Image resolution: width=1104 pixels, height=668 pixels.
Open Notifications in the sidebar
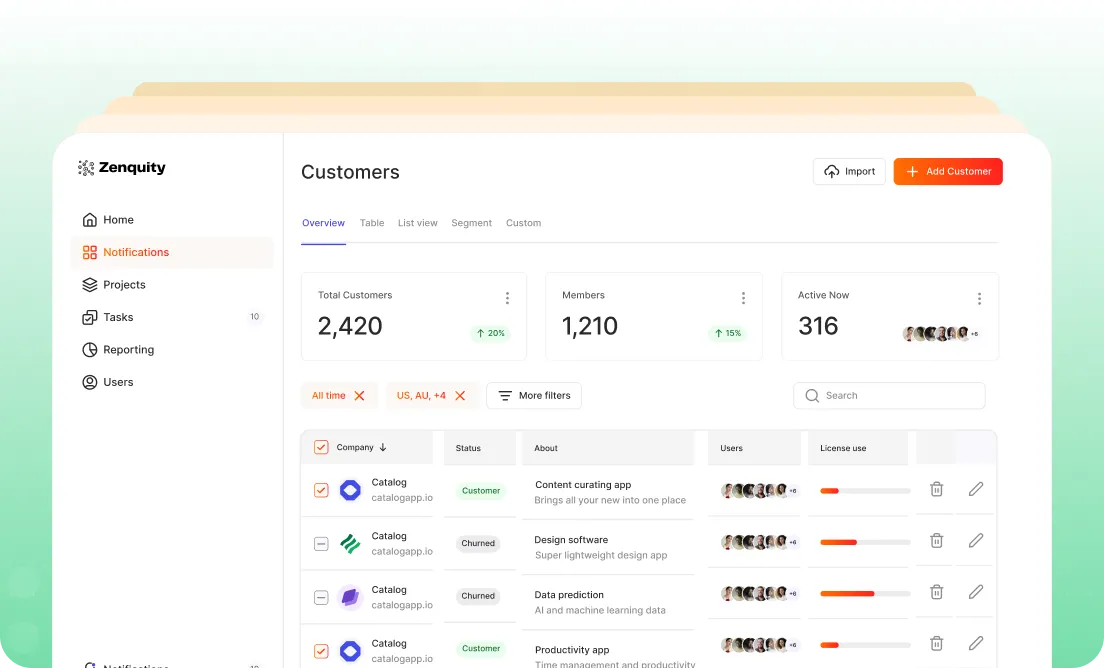click(172, 252)
